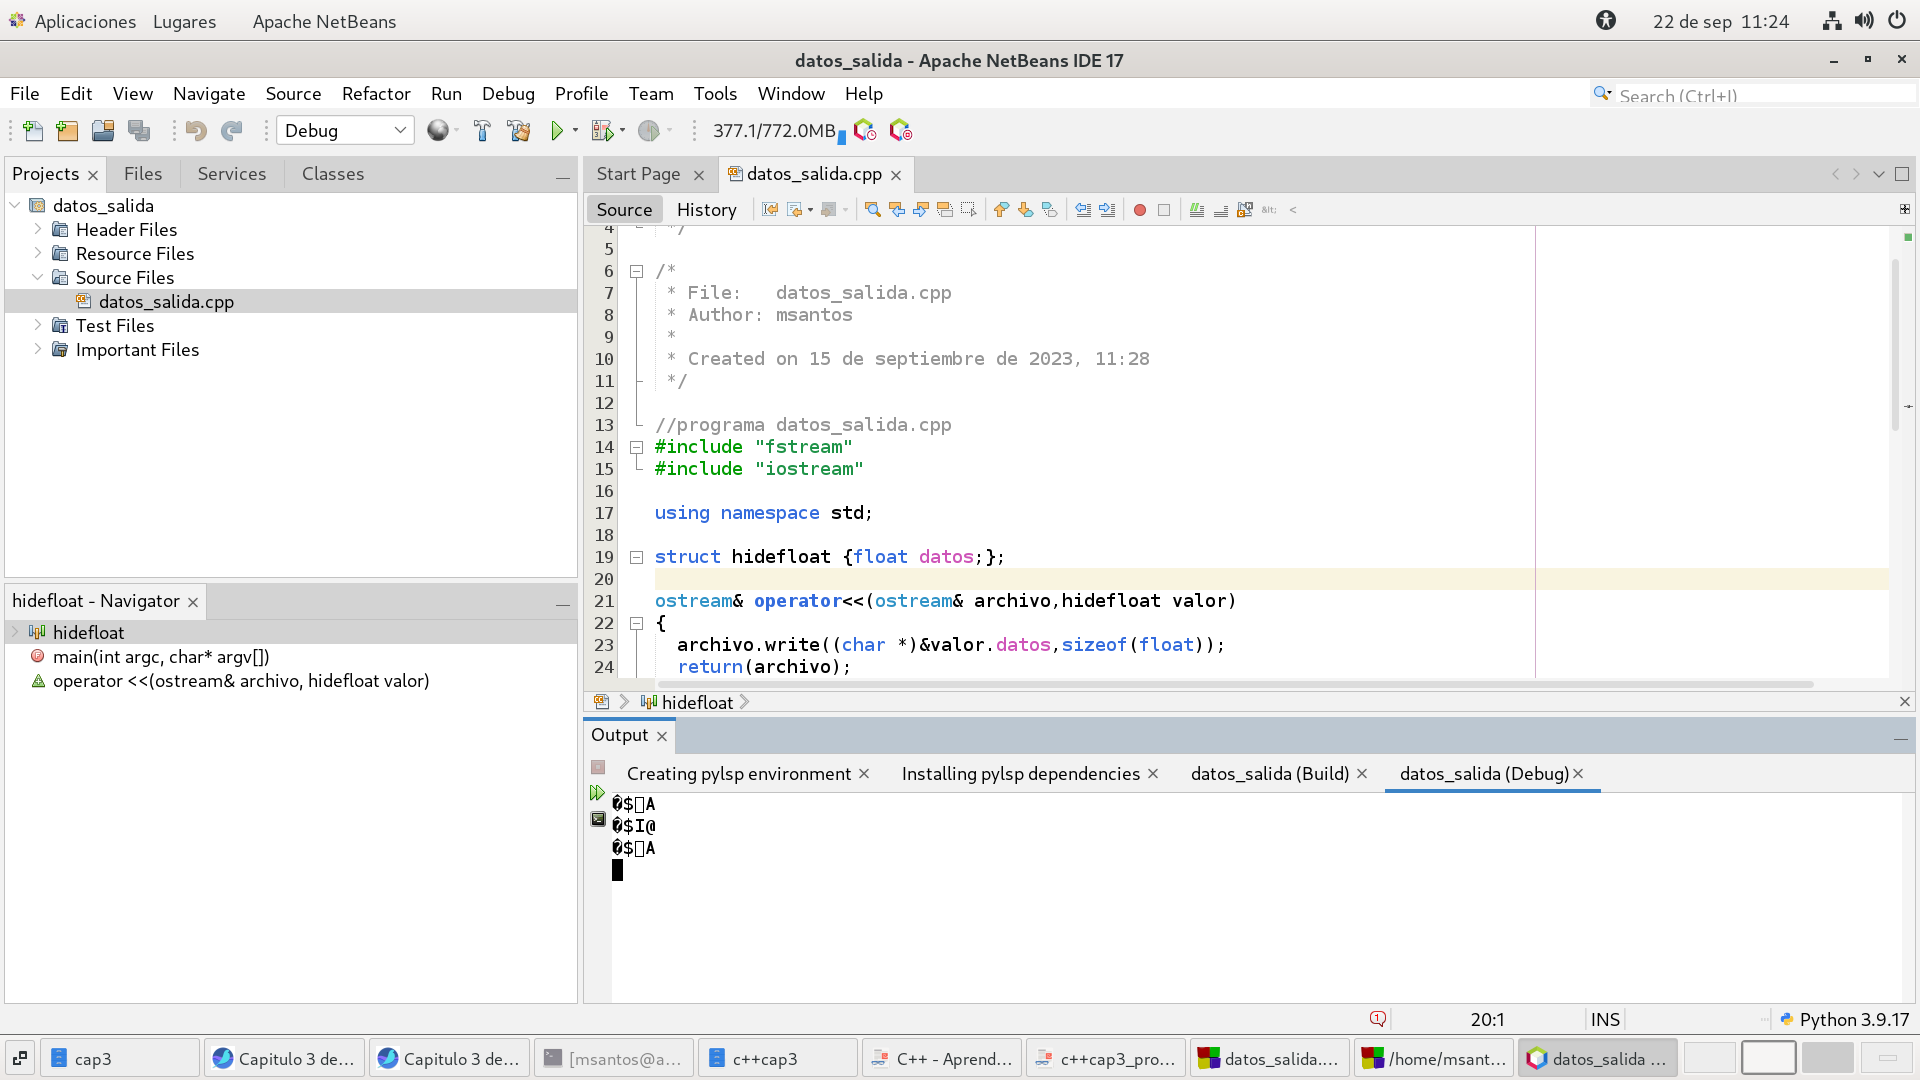Toggle bookmark icon in editor toolbar
Image resolution: width=1920 pixels, height=1080 pixels.
[x=1049, y=210]
